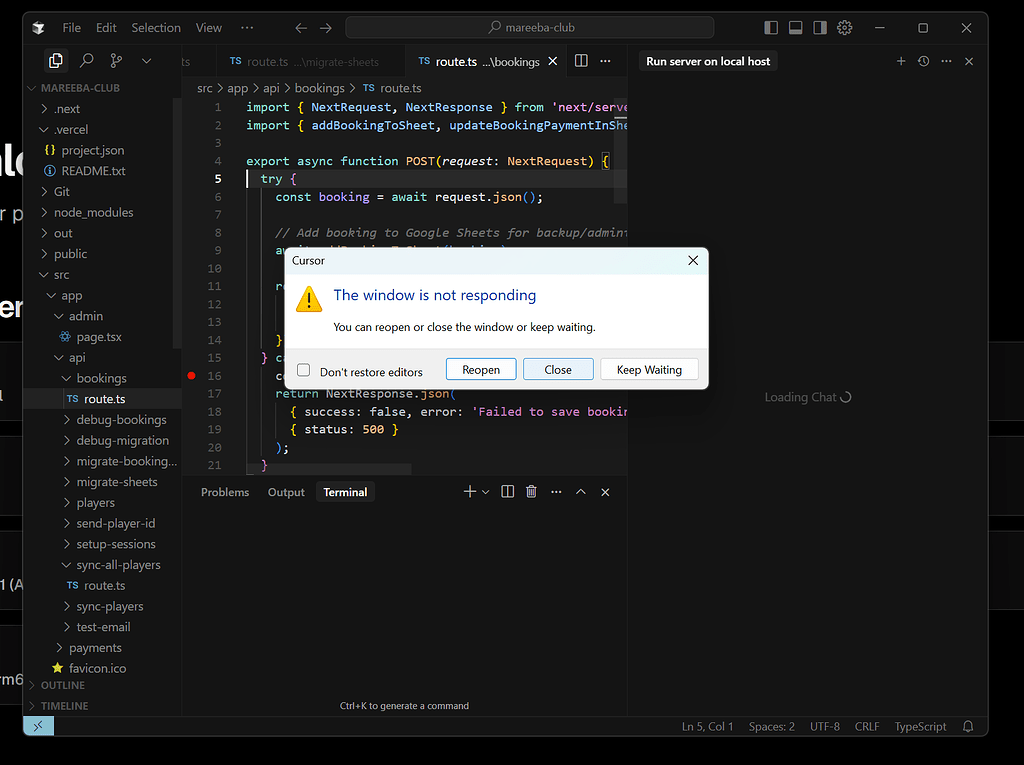Click TypeScript language mode in status bar
1024x765 pixels.
pyautogui.click(x=920, y=726)
